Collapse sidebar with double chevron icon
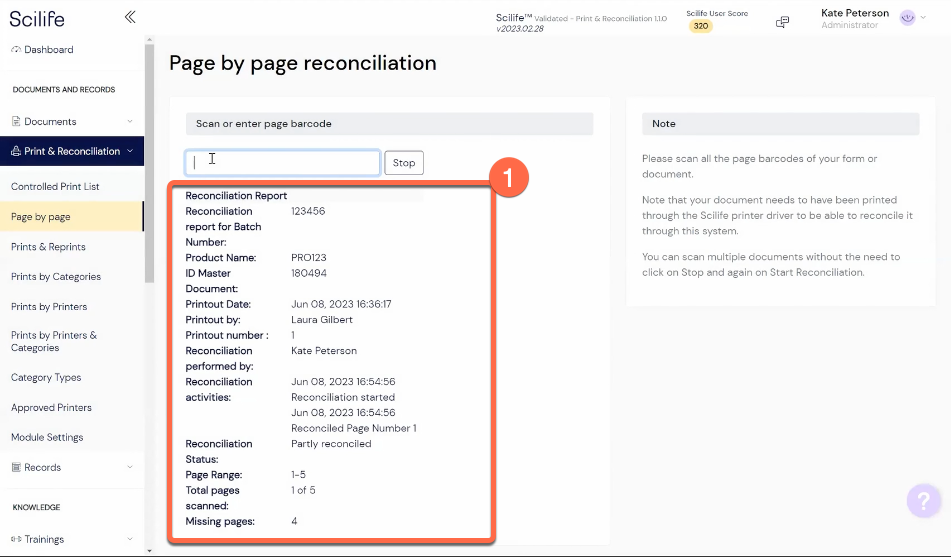This screenshot has height=557, width=951. coord(130,17)
